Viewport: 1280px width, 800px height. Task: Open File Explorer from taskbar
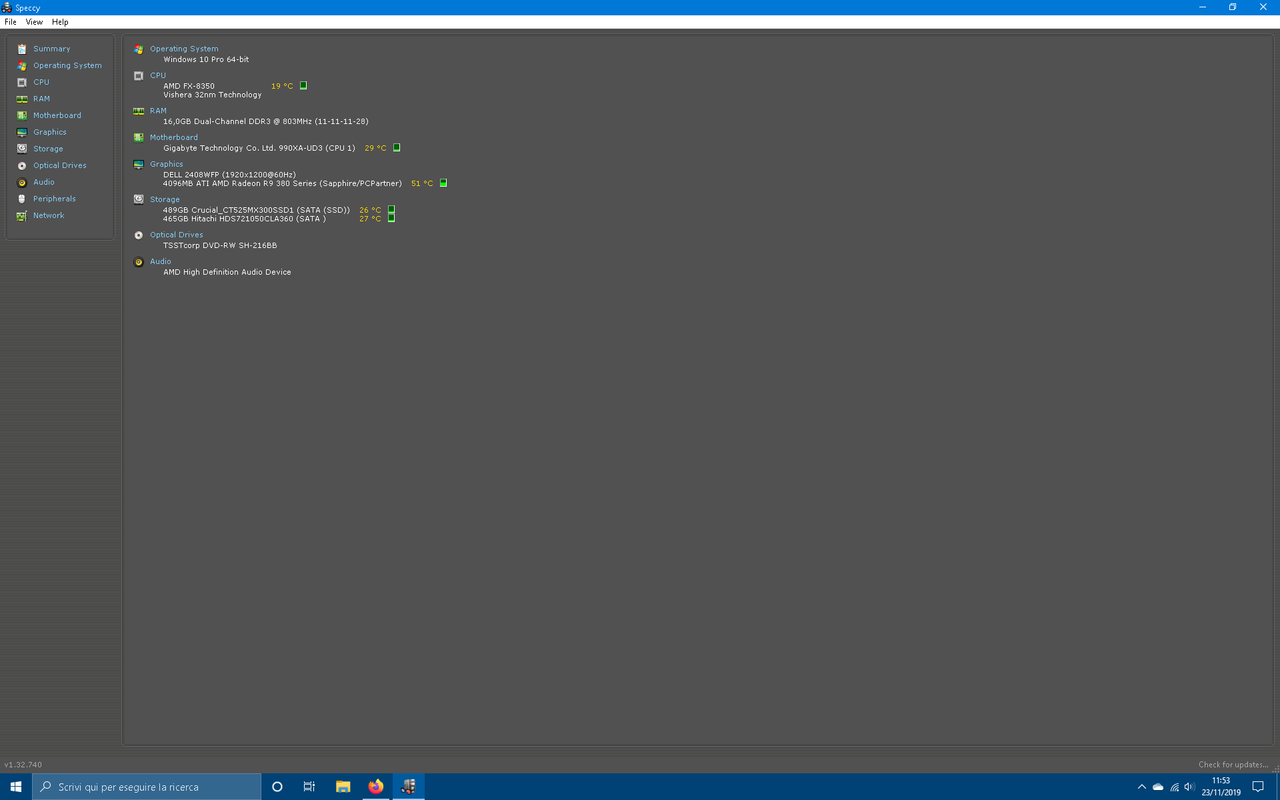click(343, 787)
